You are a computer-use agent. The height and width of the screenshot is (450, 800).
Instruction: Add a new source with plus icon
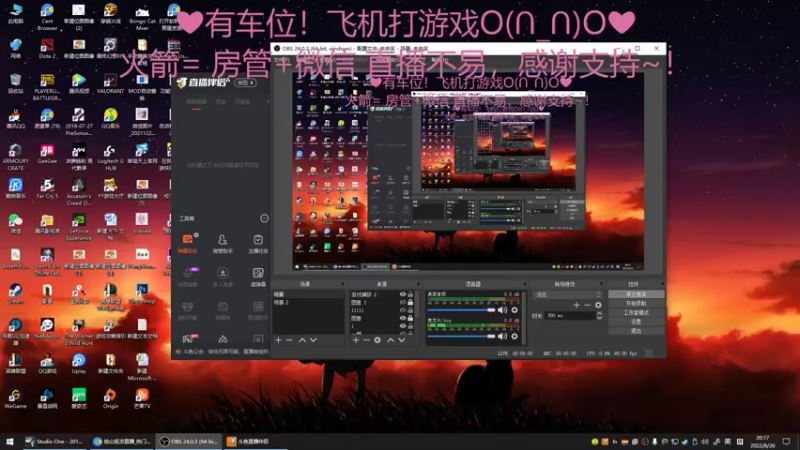tap(356, 340)
